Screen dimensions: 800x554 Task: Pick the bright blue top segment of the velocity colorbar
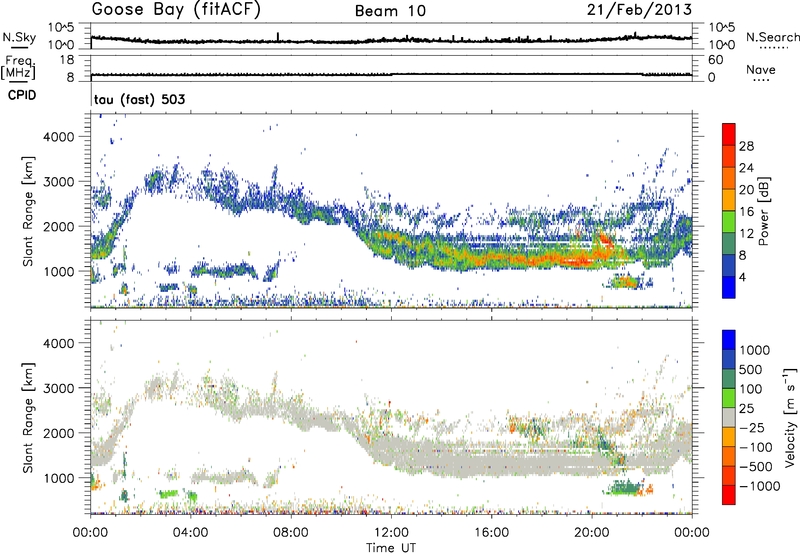coord(729,339)
